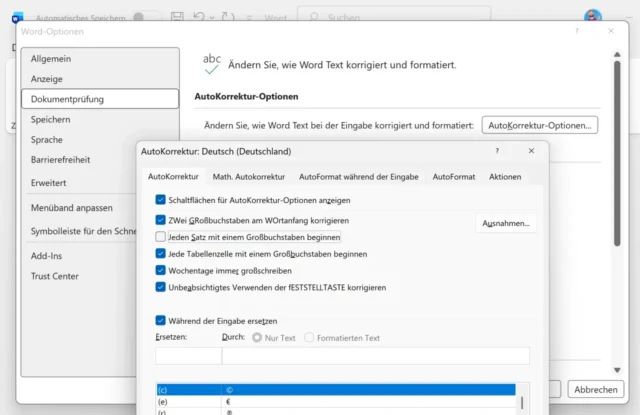
Task: Click the Durch replacement text field
Action: (376, 356)
